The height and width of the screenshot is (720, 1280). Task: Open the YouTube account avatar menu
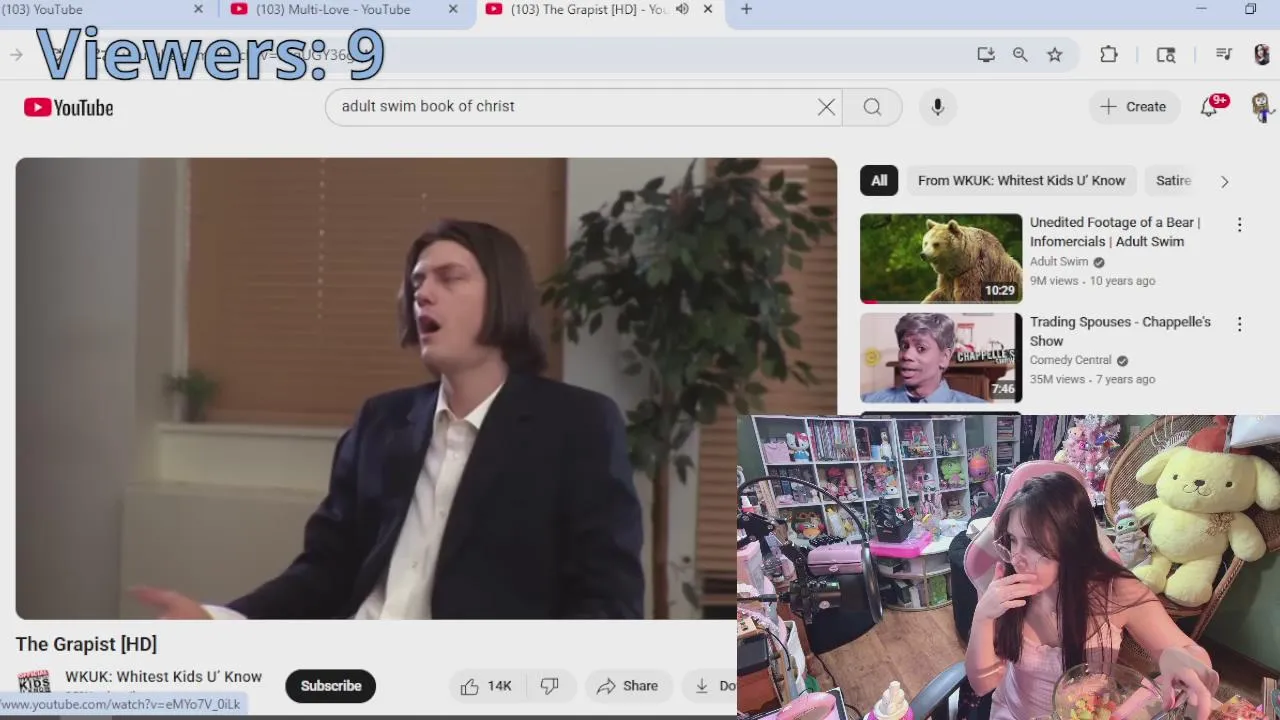[1260, 107]
